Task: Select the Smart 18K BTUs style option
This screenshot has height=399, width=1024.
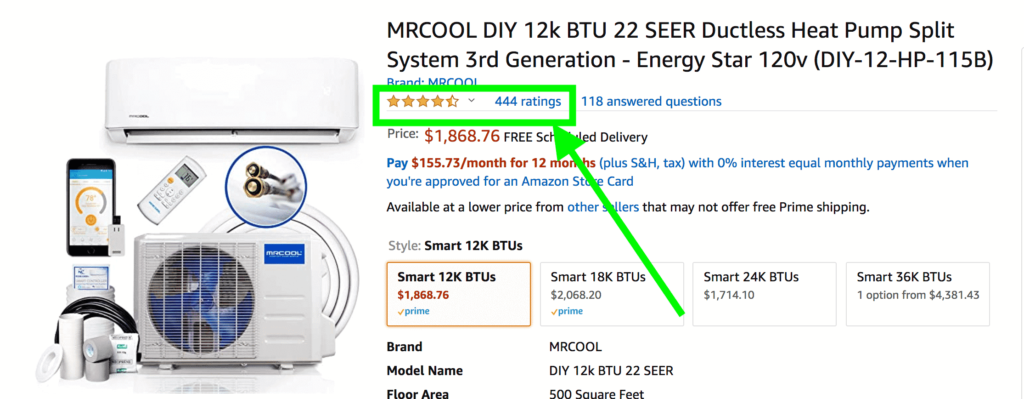Action: [x=612, y=294]
